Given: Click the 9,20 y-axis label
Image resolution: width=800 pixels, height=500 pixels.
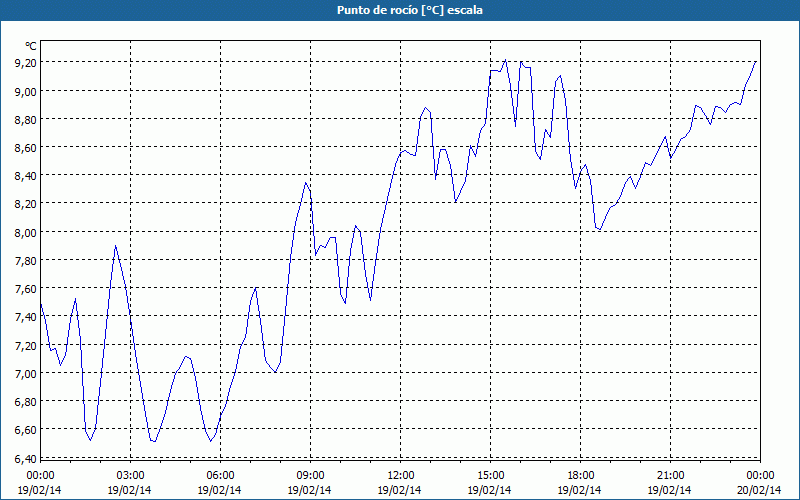Looking at the screenshot, I should pyautogui.click(x=26, y=62).
